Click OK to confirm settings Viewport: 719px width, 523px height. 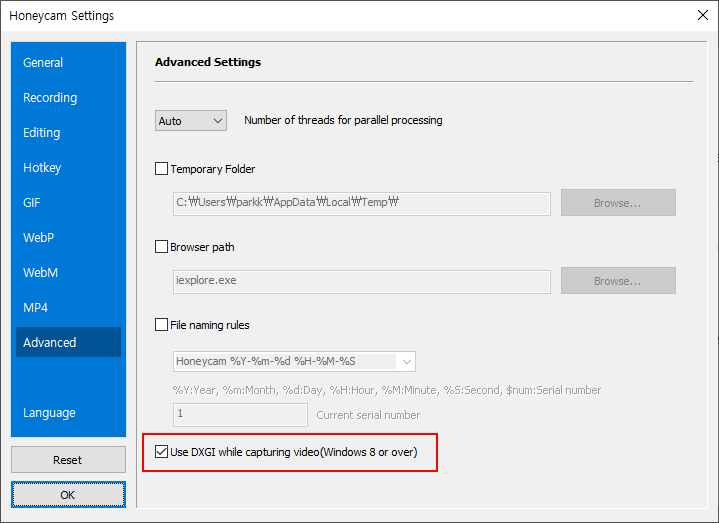pos(68,494)
